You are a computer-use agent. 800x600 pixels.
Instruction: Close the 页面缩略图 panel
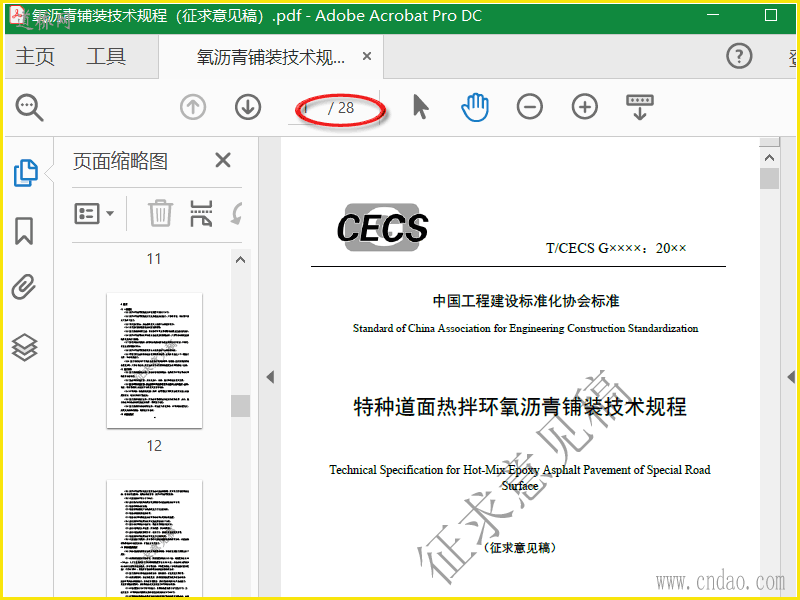click(223, 160)
